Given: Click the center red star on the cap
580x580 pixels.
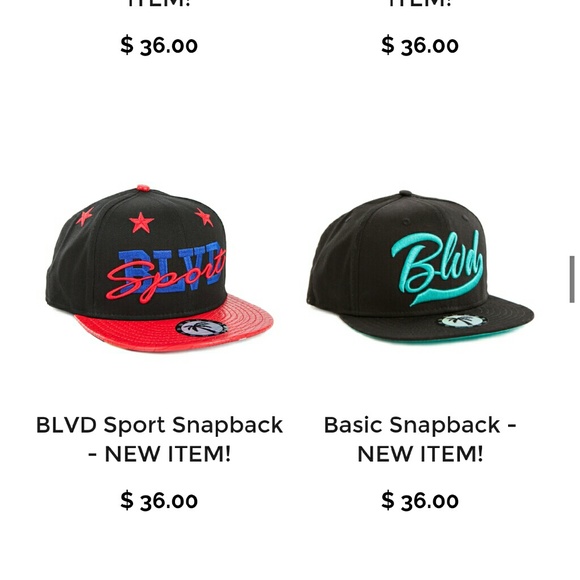Looking at the screenshot, I should 141,223.
